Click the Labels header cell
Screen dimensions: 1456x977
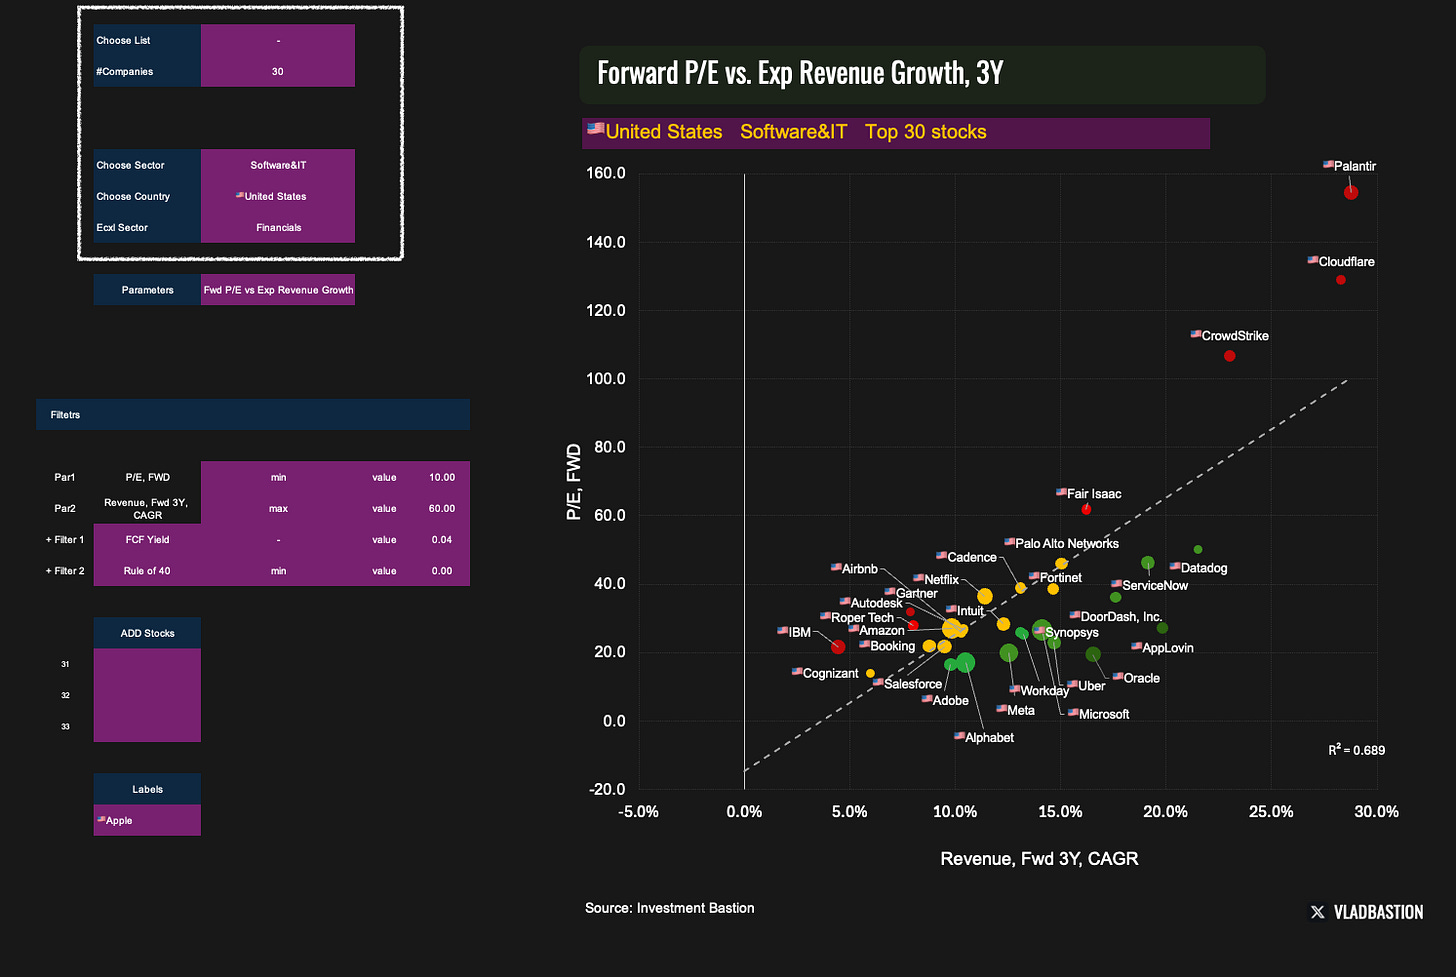[x=147, y=789]
